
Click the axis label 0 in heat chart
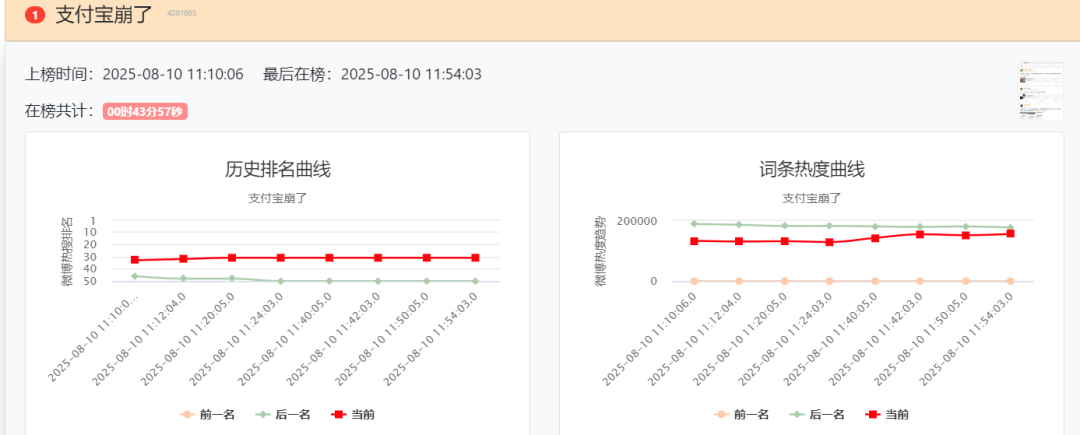(x=653, y=282)
